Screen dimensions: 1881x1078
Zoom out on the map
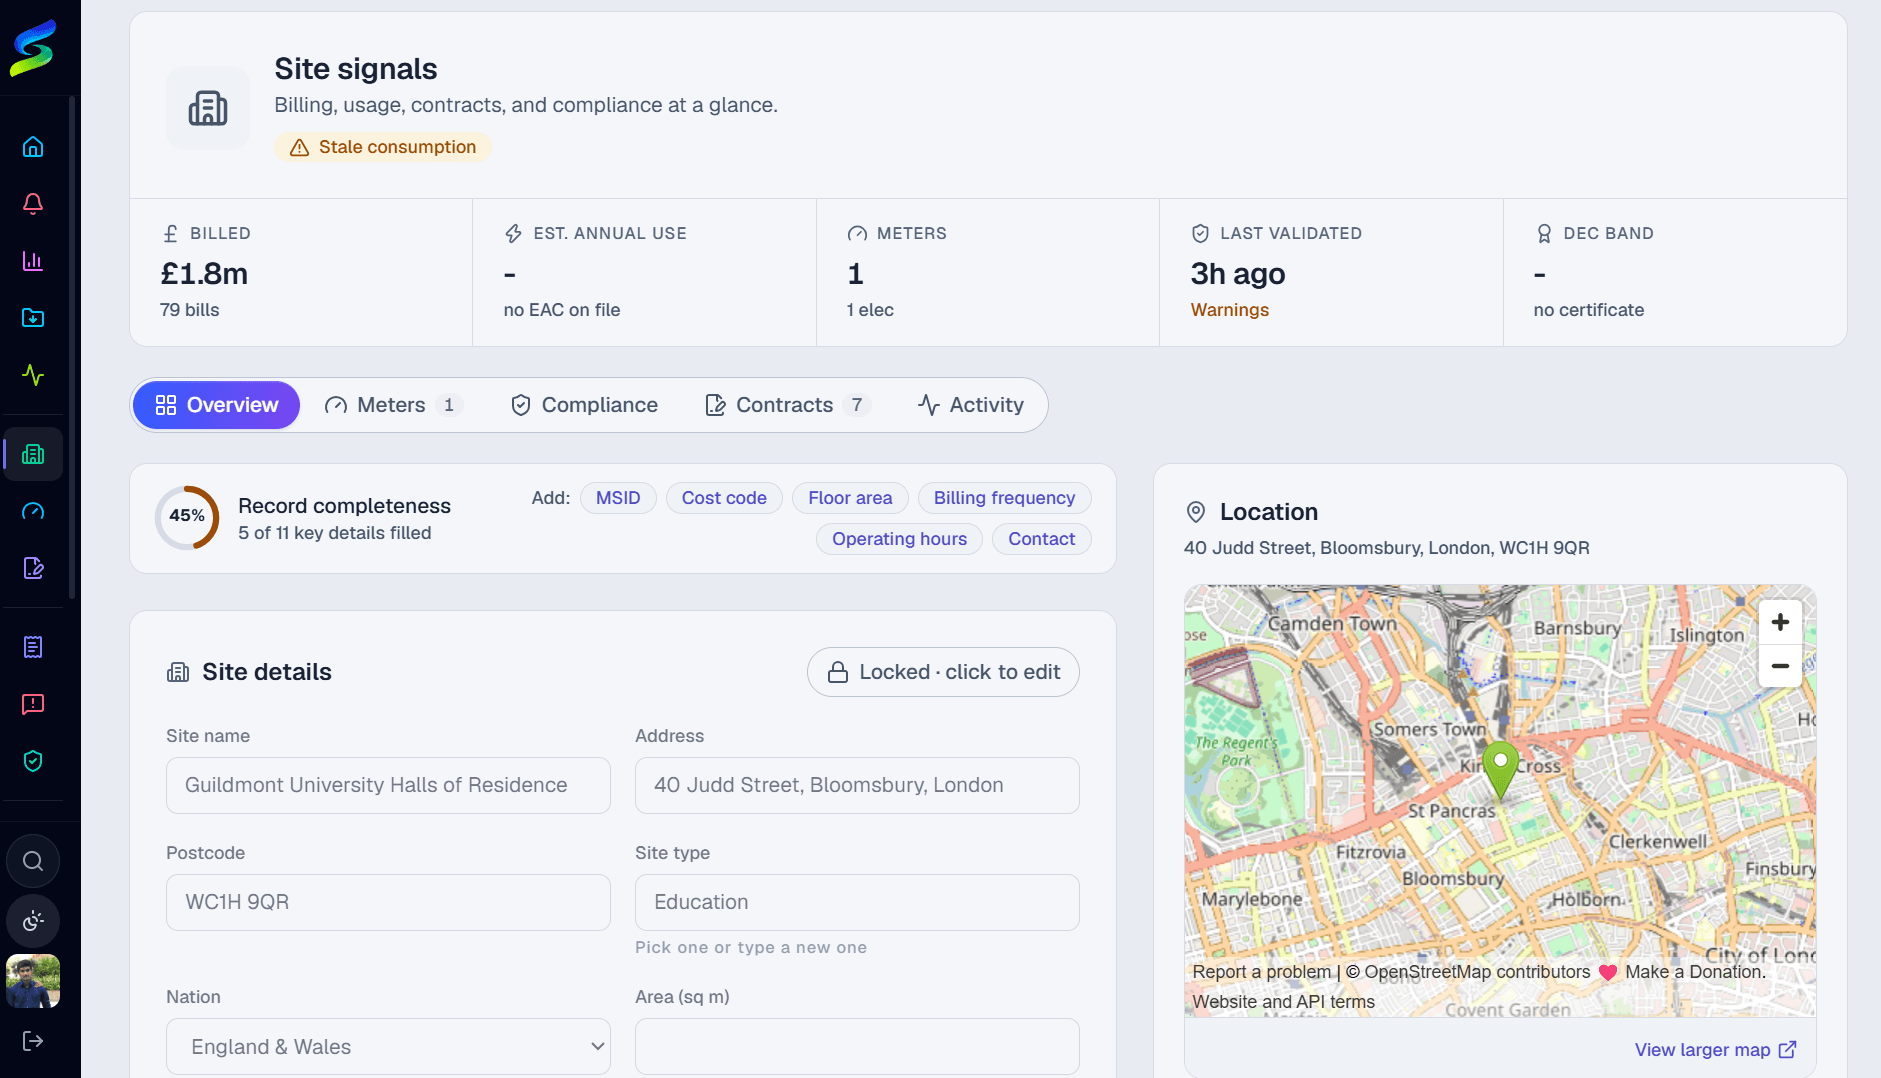click(x=1780, y=665)
